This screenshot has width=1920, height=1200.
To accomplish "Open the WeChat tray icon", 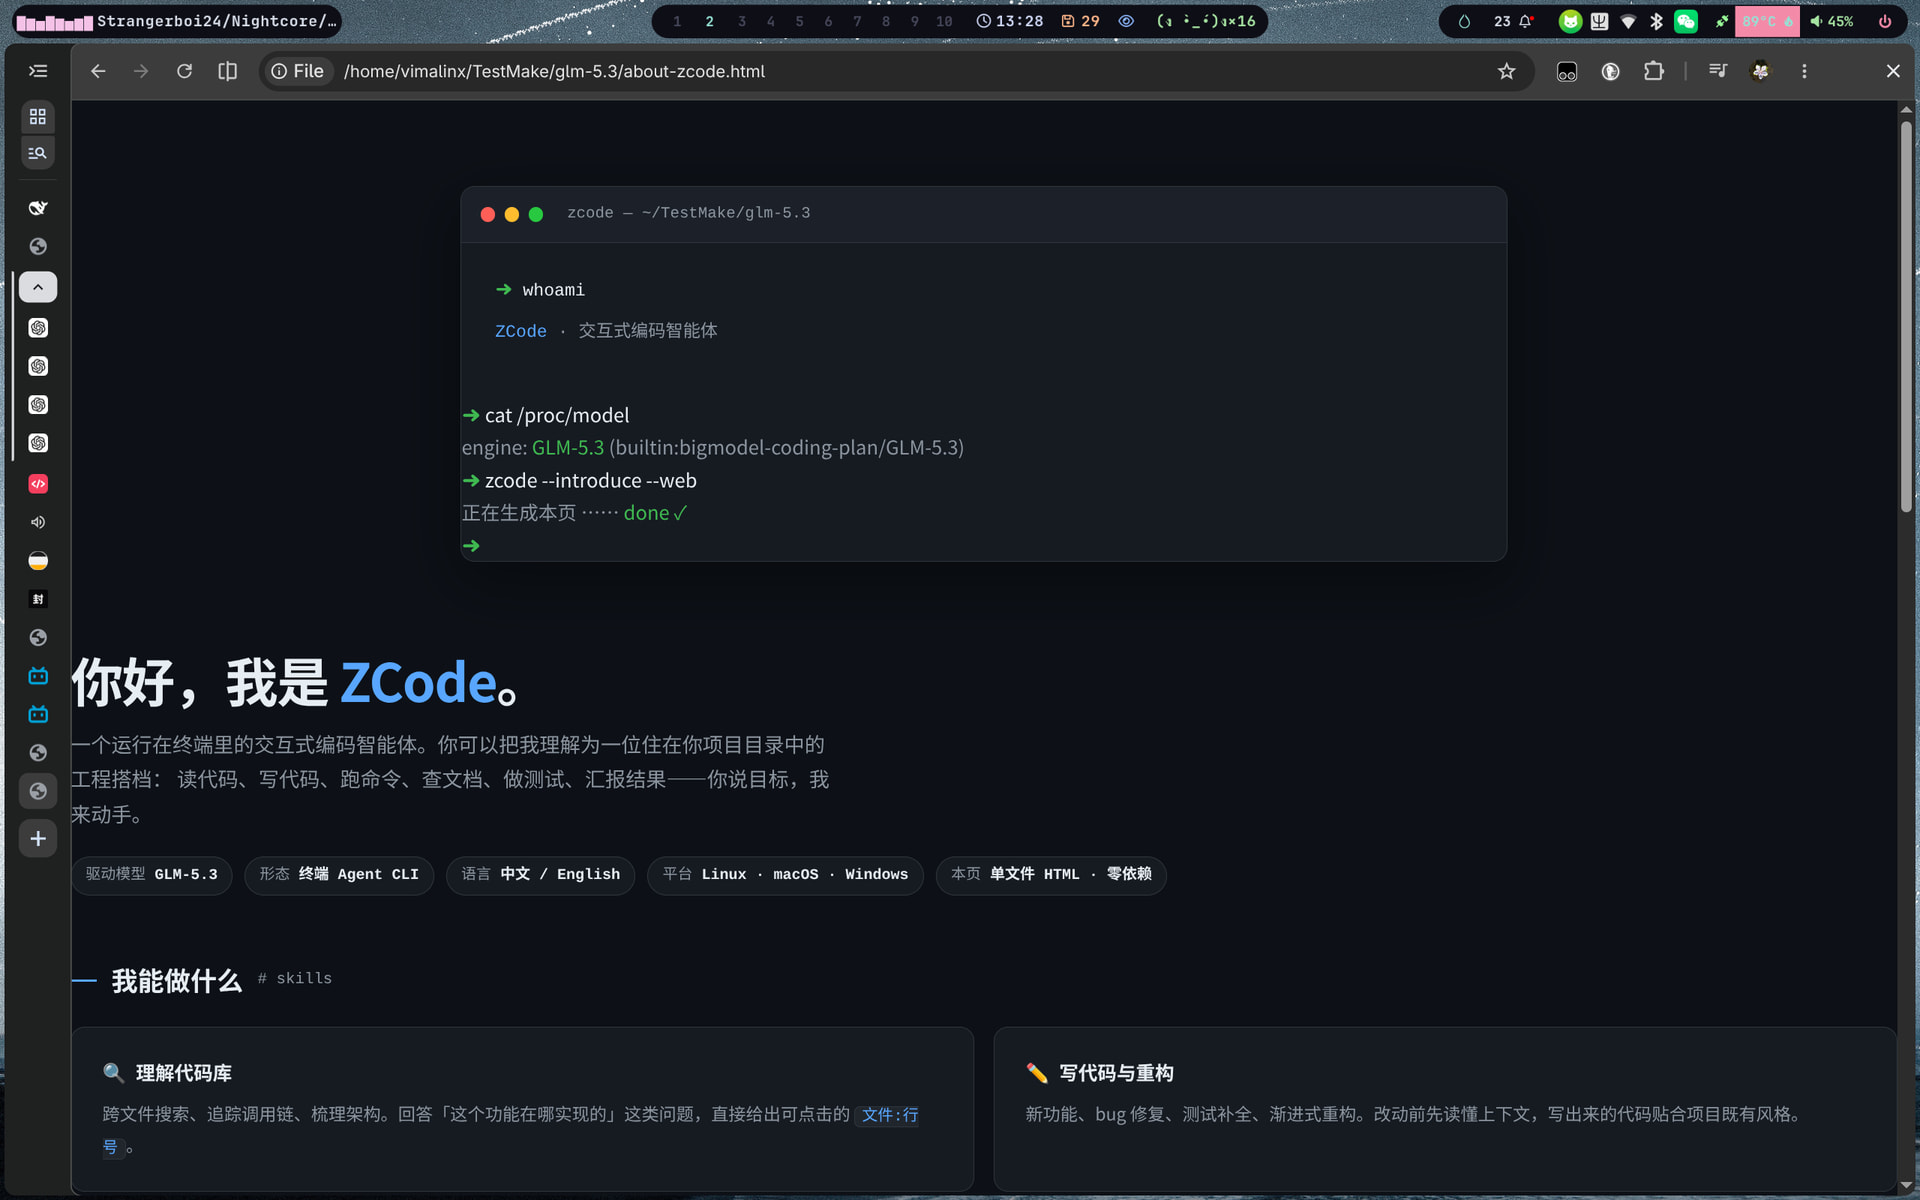I will tap(1686, 21).
